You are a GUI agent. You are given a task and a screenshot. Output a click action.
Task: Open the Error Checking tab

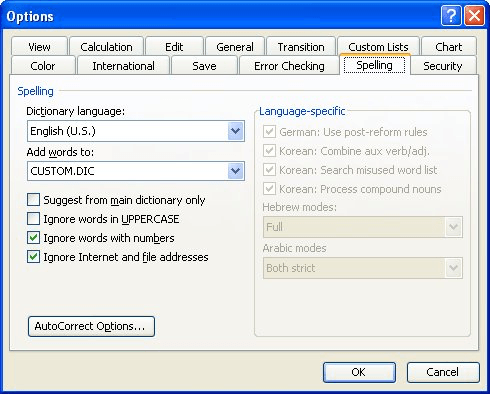click(289, 66)
